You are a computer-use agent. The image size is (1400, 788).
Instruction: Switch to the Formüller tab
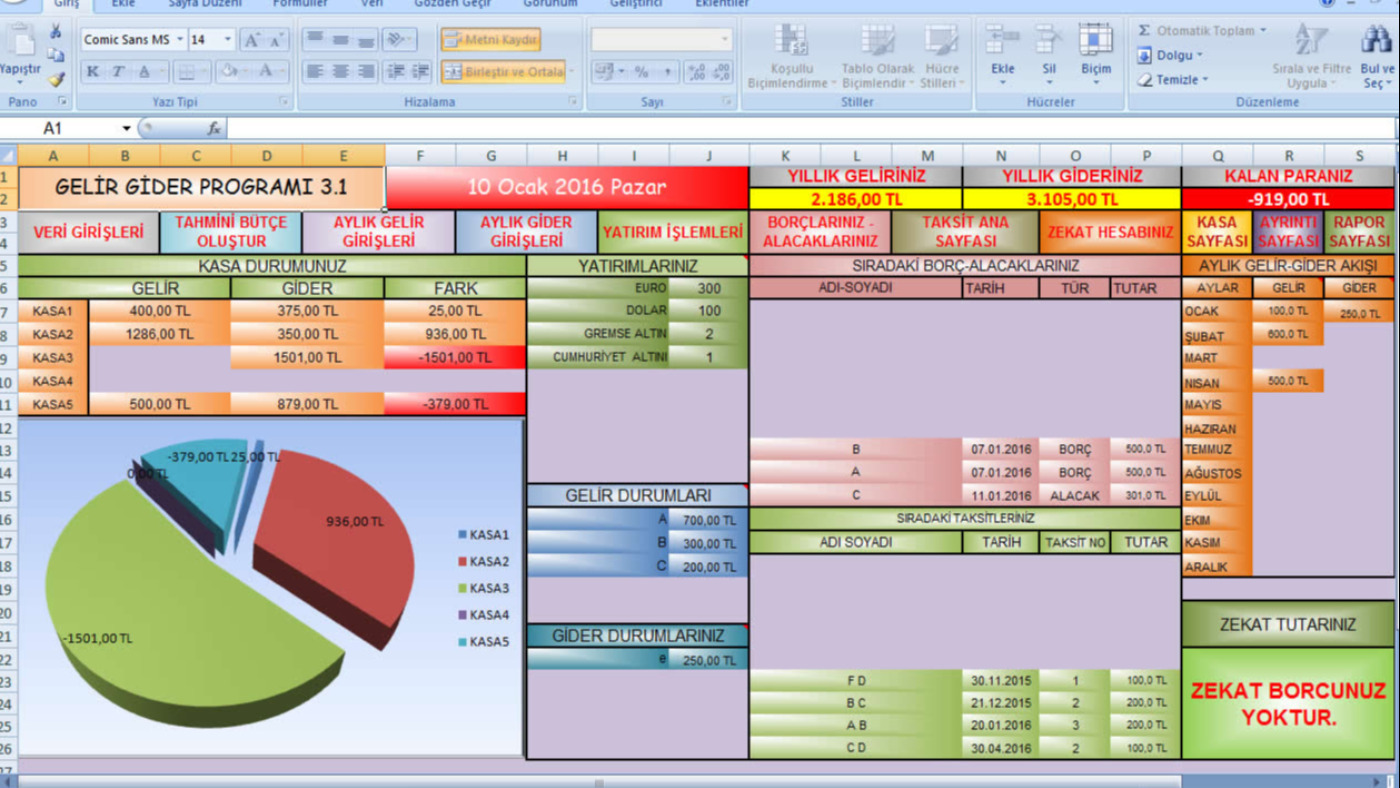pyautogui.click(x=300, y=4)
